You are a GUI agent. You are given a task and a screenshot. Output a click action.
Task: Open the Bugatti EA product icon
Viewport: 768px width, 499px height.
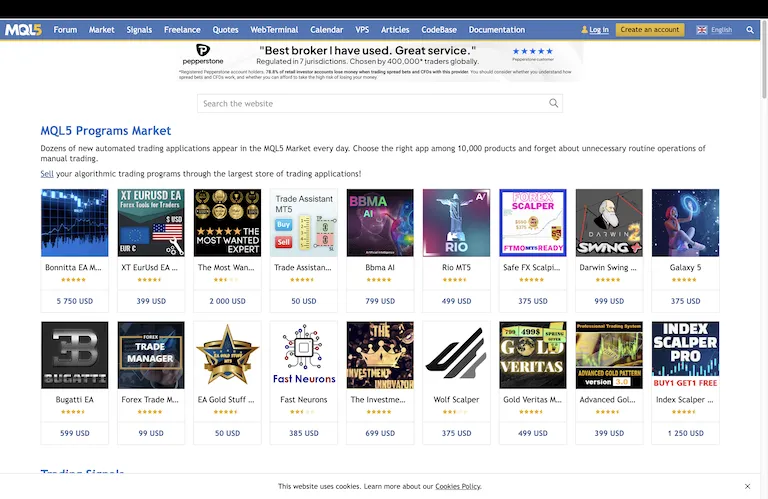pos(75,355)
